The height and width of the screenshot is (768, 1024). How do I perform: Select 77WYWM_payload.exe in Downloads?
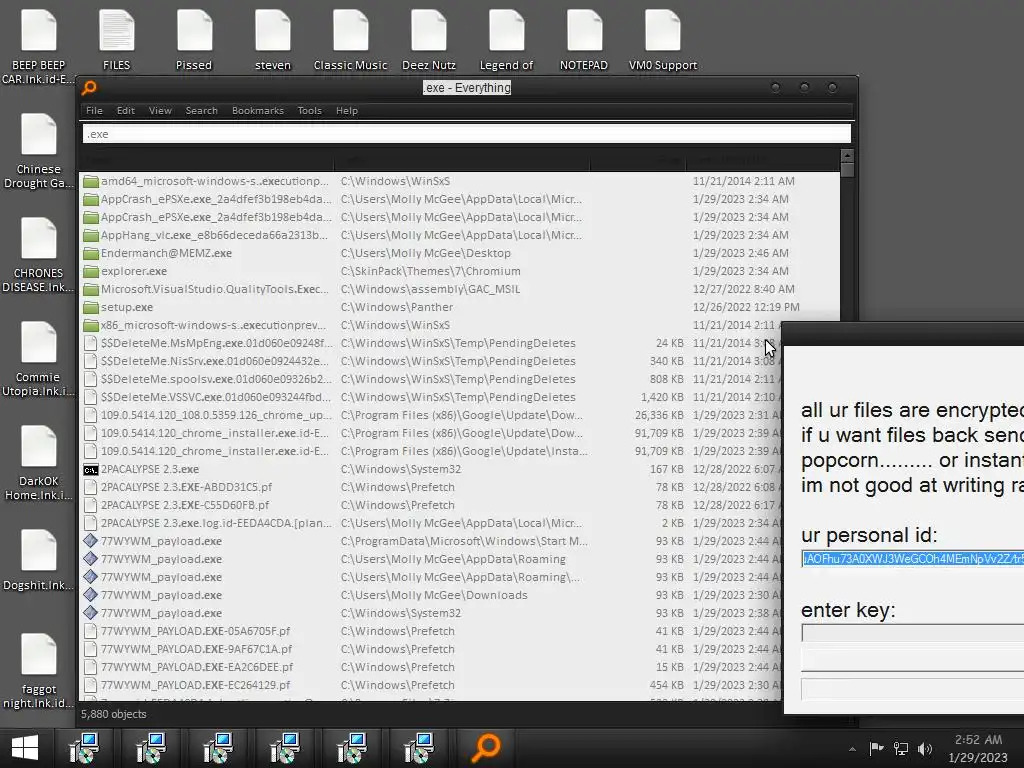click(x=430, y=595)
